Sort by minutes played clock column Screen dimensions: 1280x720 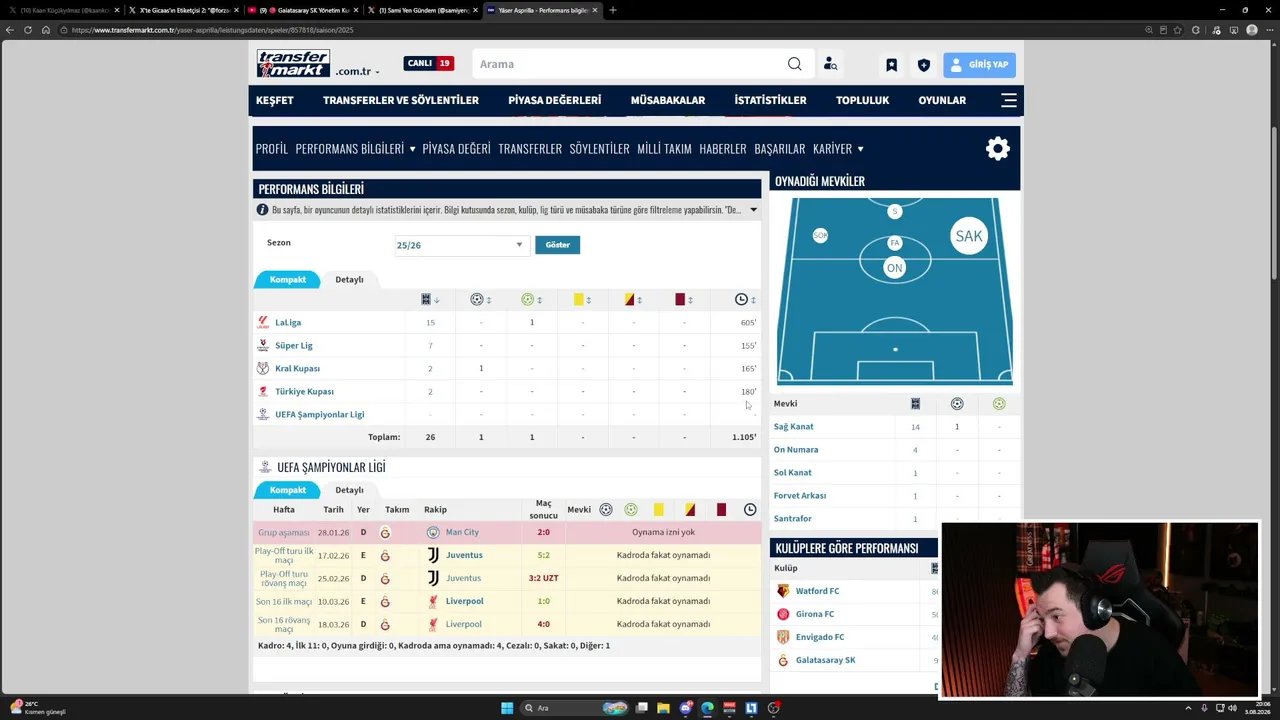745,300
